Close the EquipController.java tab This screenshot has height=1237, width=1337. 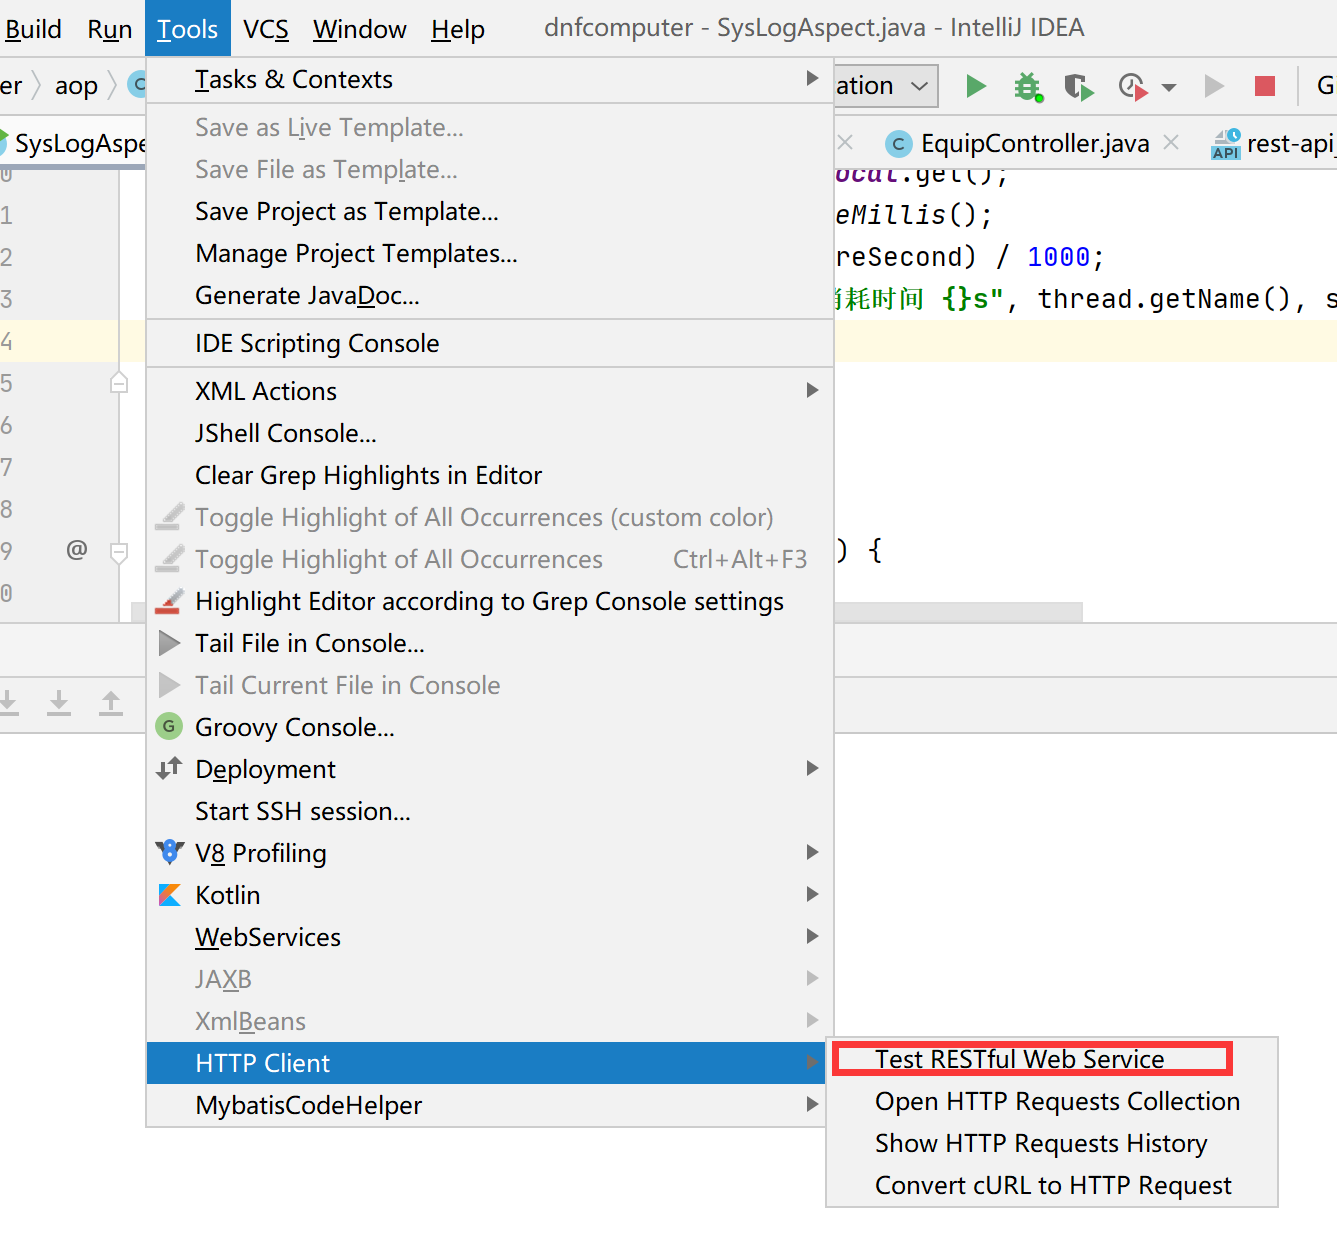pyautogui.click(x=1171, y=143)
